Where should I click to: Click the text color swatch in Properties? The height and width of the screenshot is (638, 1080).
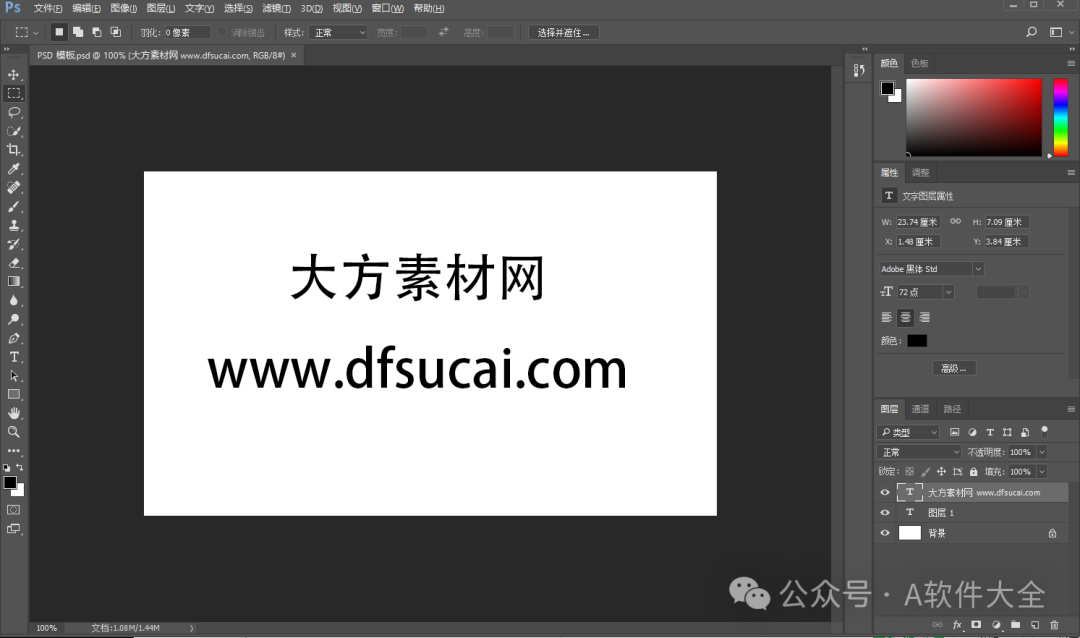(x=918, y=340)
